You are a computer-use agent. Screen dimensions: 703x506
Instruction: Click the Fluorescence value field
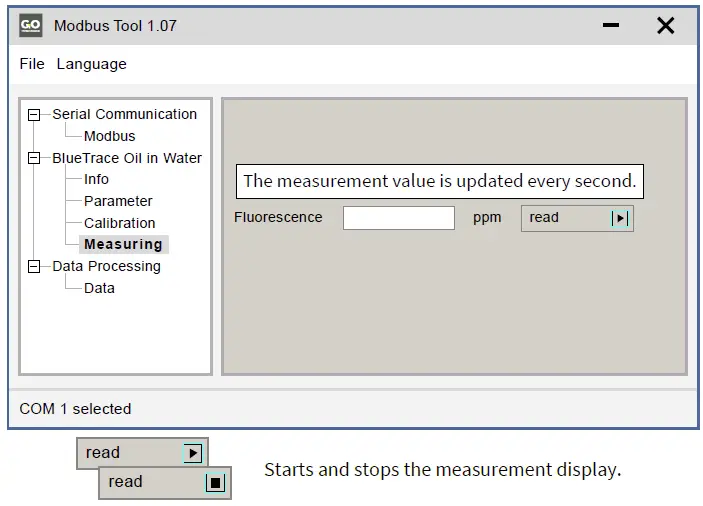399,218
